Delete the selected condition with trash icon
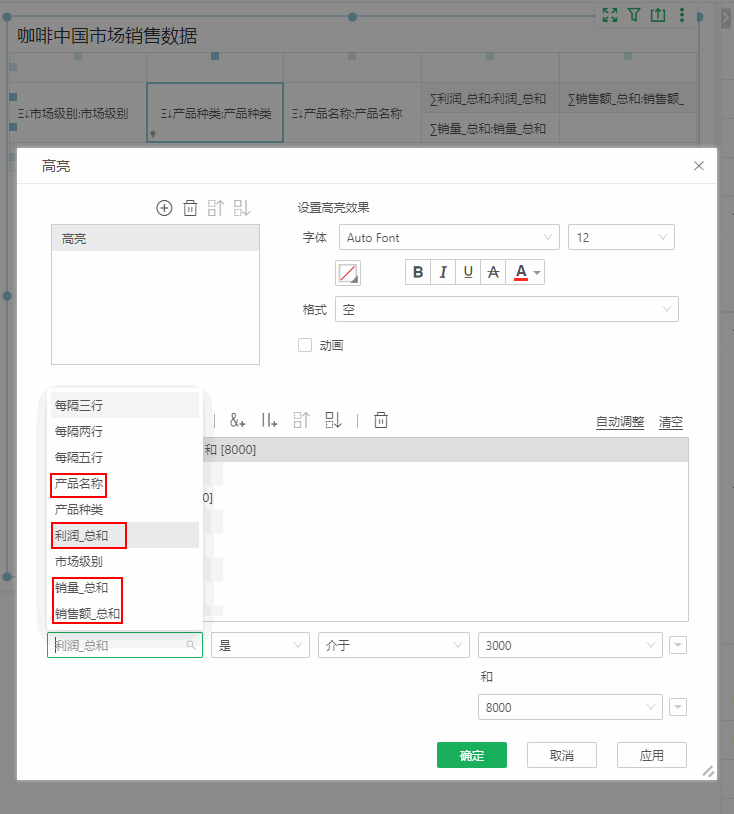Screen dimensions: 734x814 pyautogui.click(x=380, y=420)
